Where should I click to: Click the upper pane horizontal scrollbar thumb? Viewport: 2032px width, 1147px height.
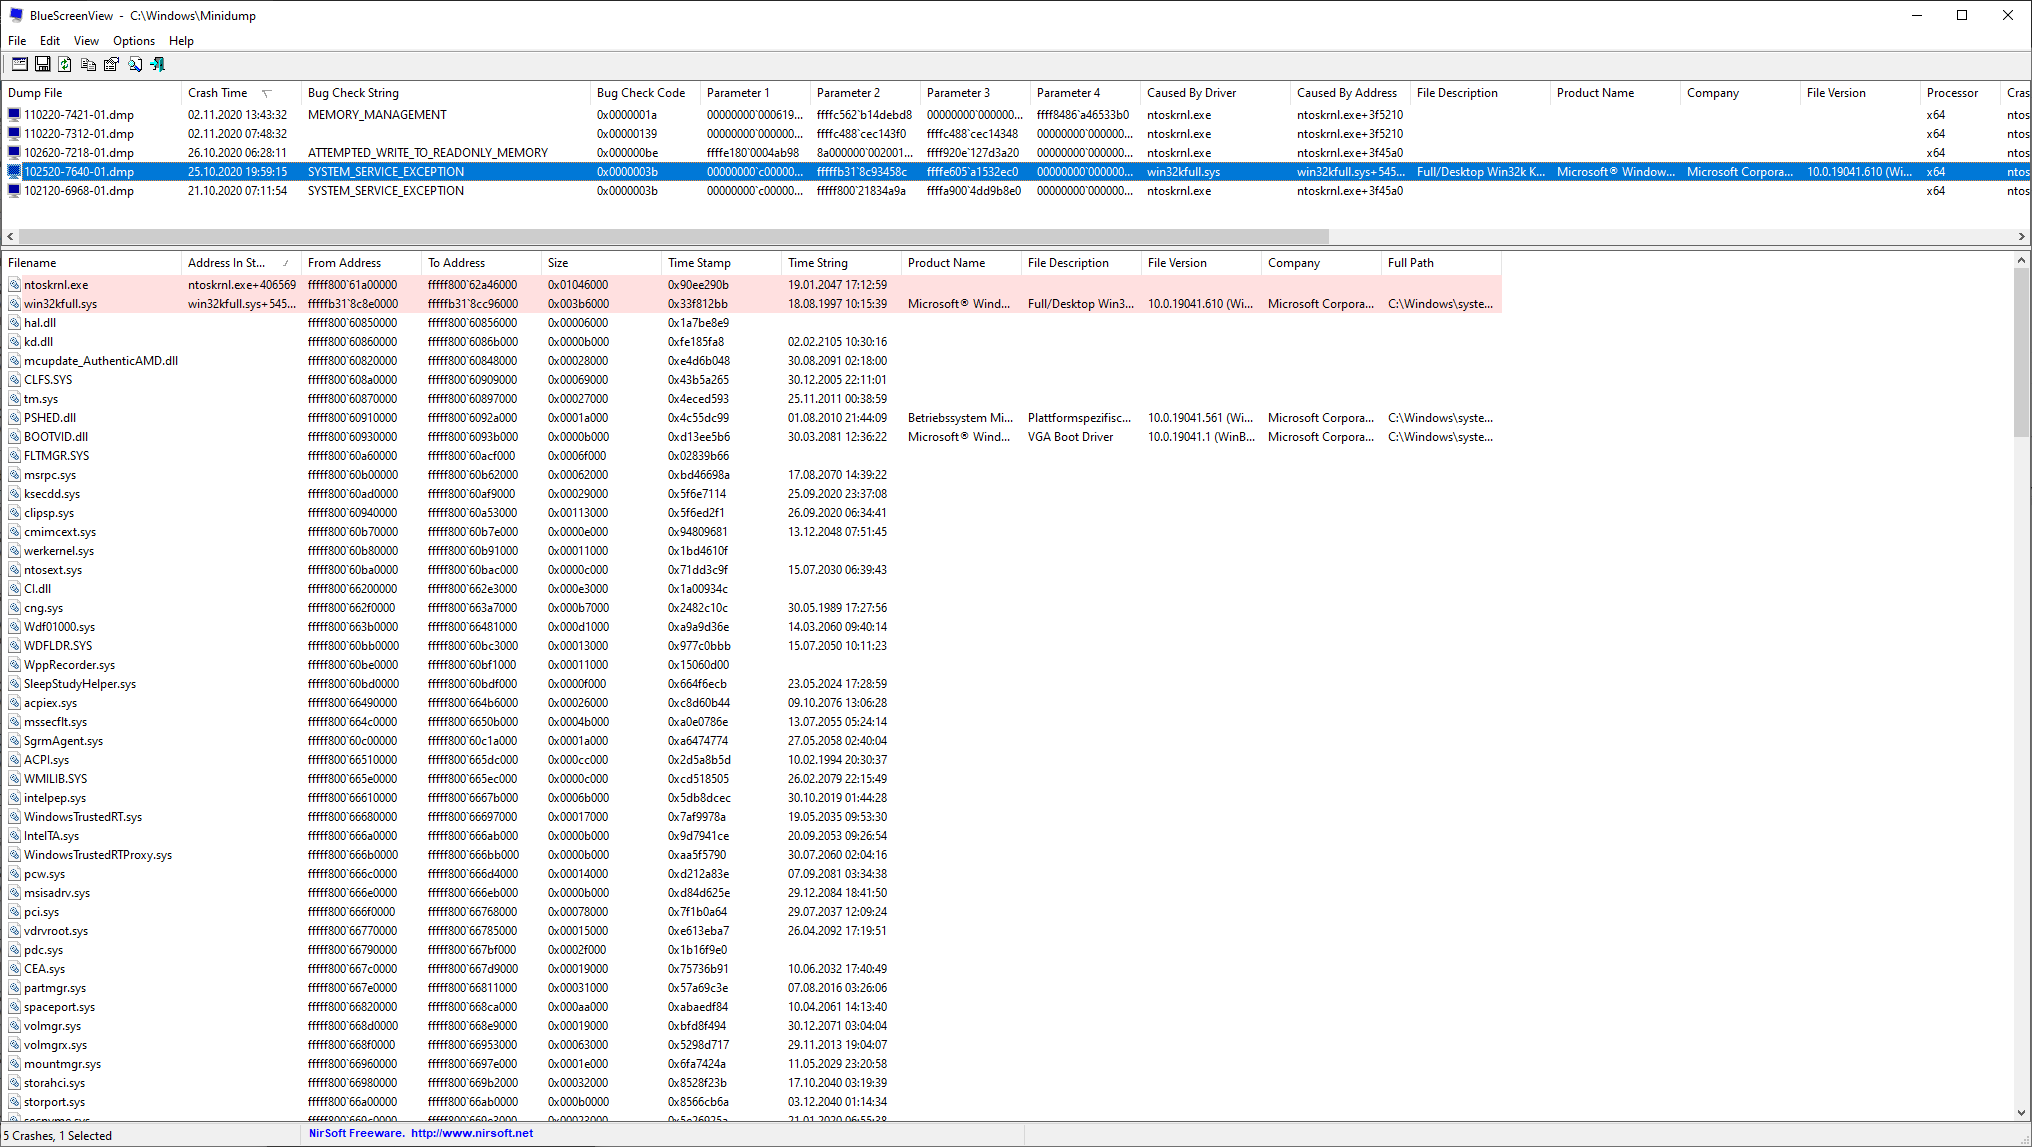(x=672, y=237)
